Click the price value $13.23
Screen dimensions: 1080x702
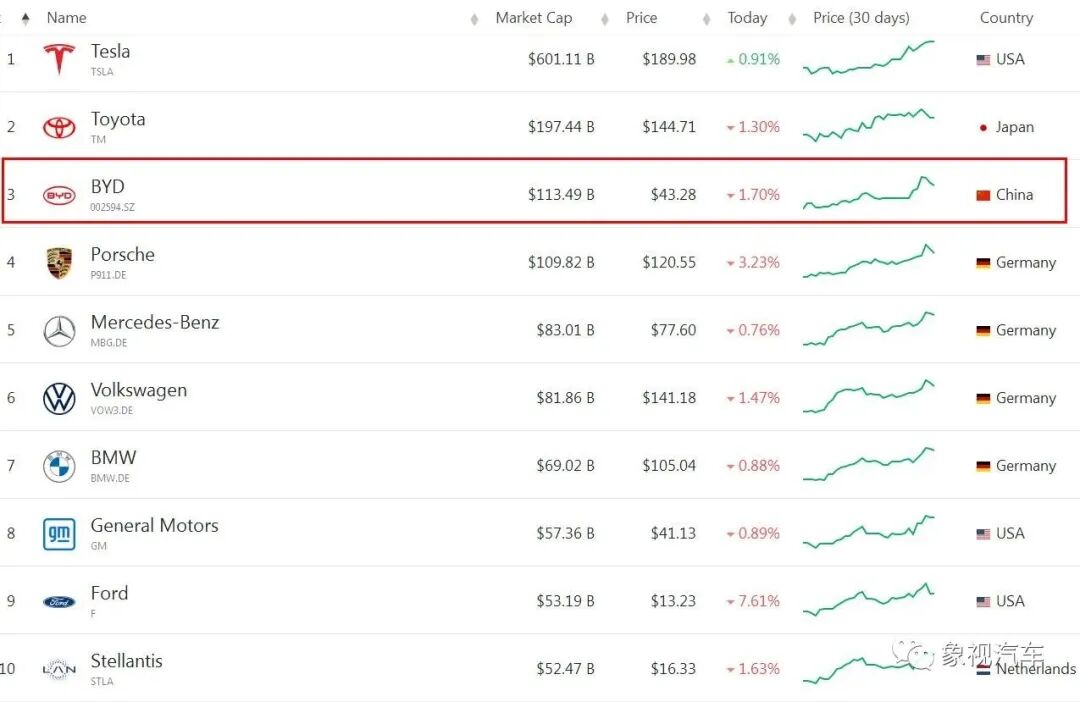(x=673, y=602)
